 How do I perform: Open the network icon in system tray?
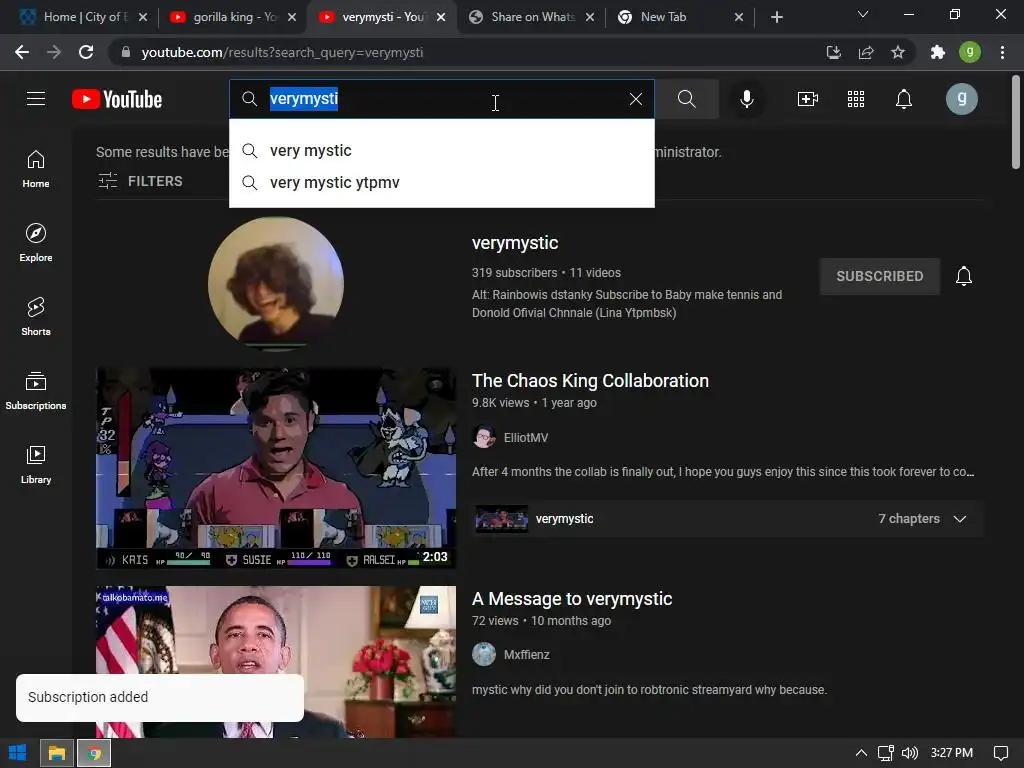[x=886, y=753]
